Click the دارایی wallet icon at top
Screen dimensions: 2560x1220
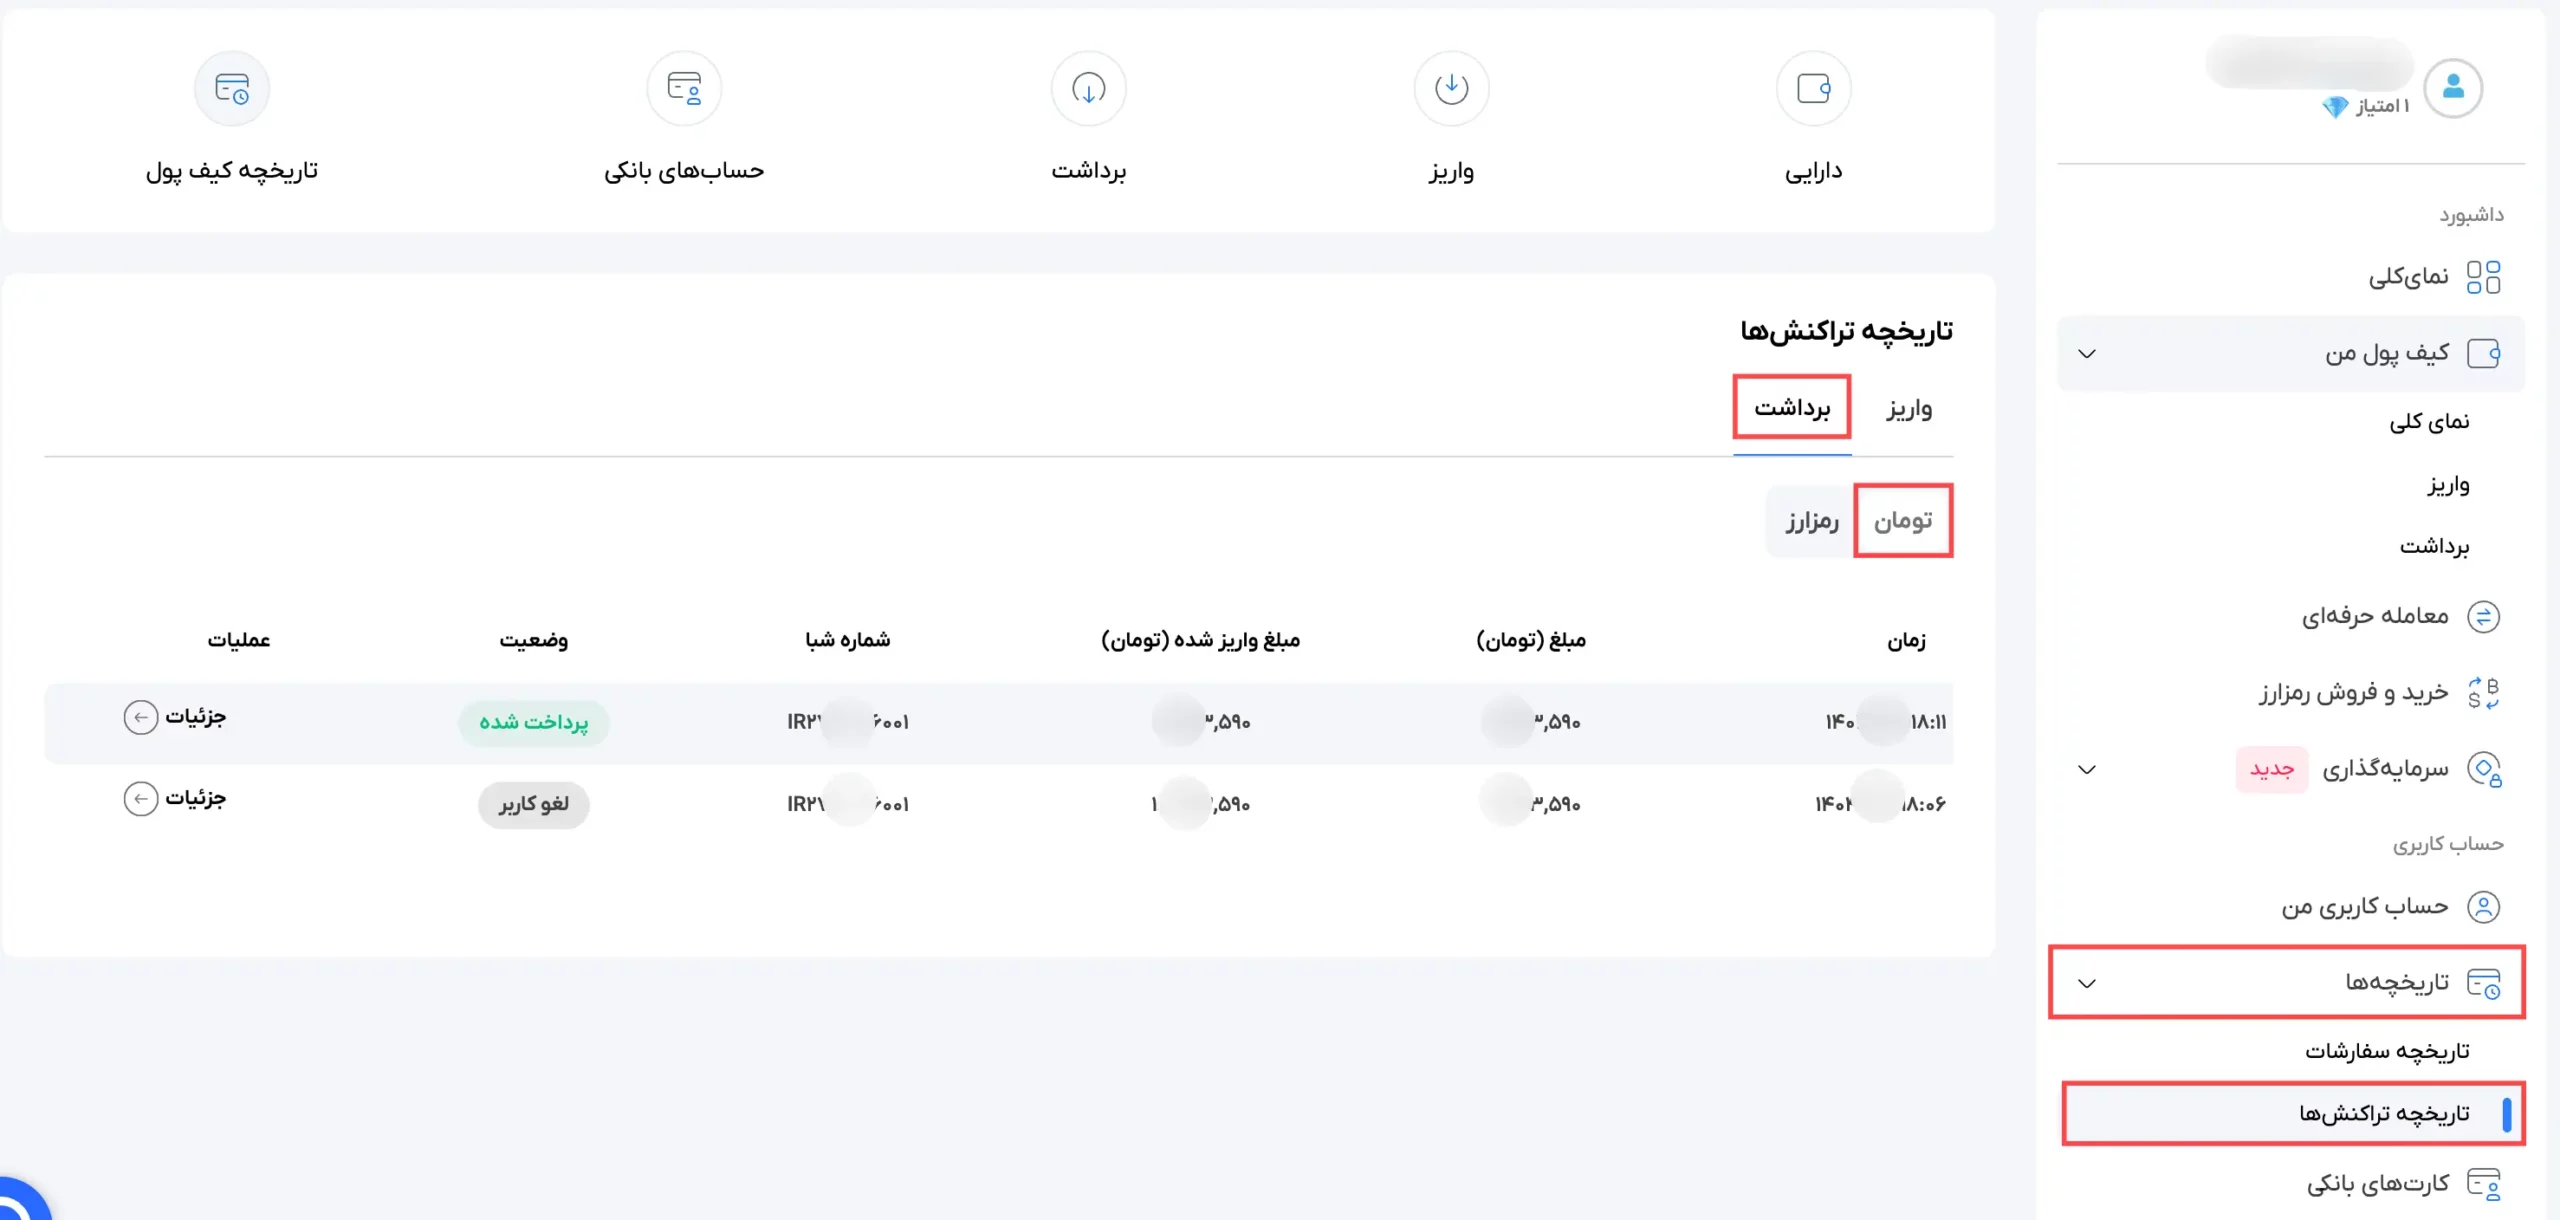point(1813,89)
